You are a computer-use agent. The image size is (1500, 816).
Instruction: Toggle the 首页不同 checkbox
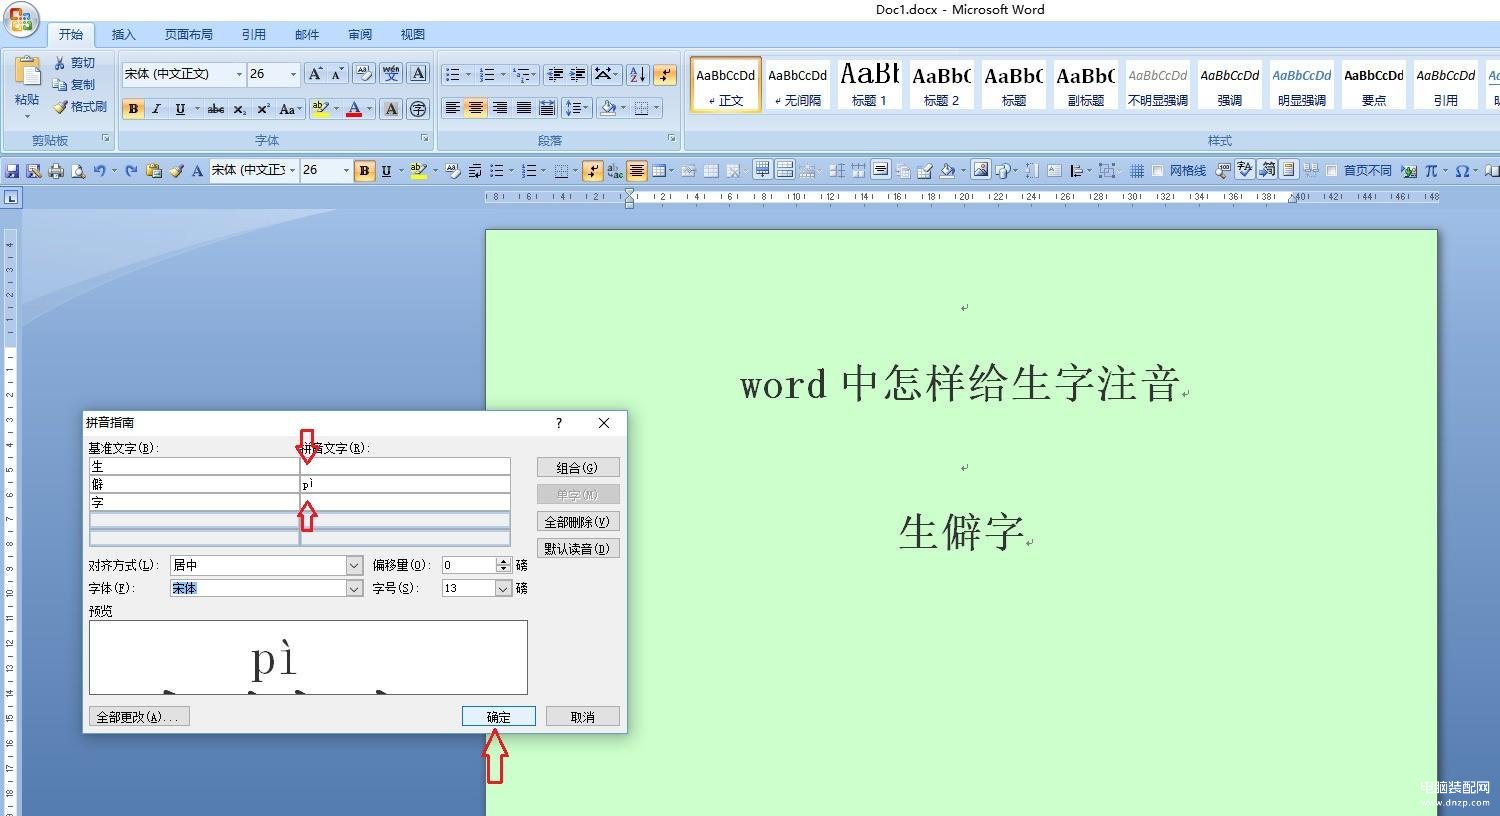[x=1332, y=171]
